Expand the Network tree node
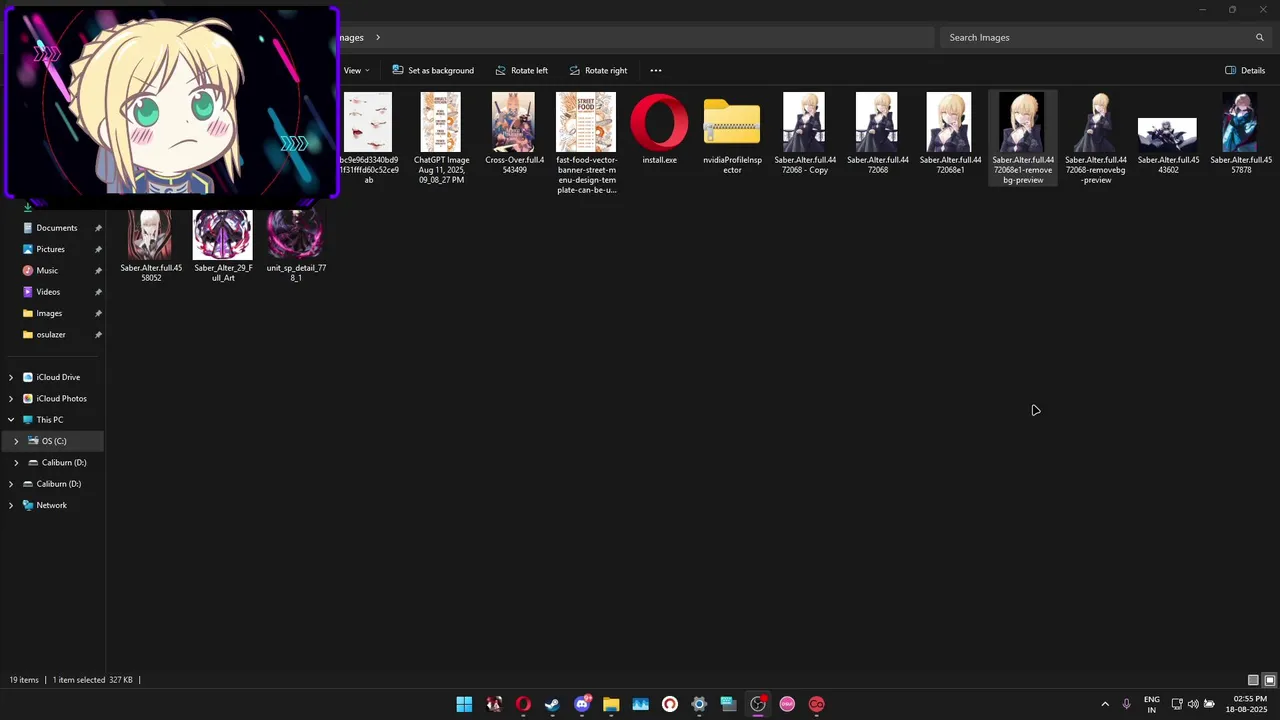Screen dimensions: 1280x720 11,505
